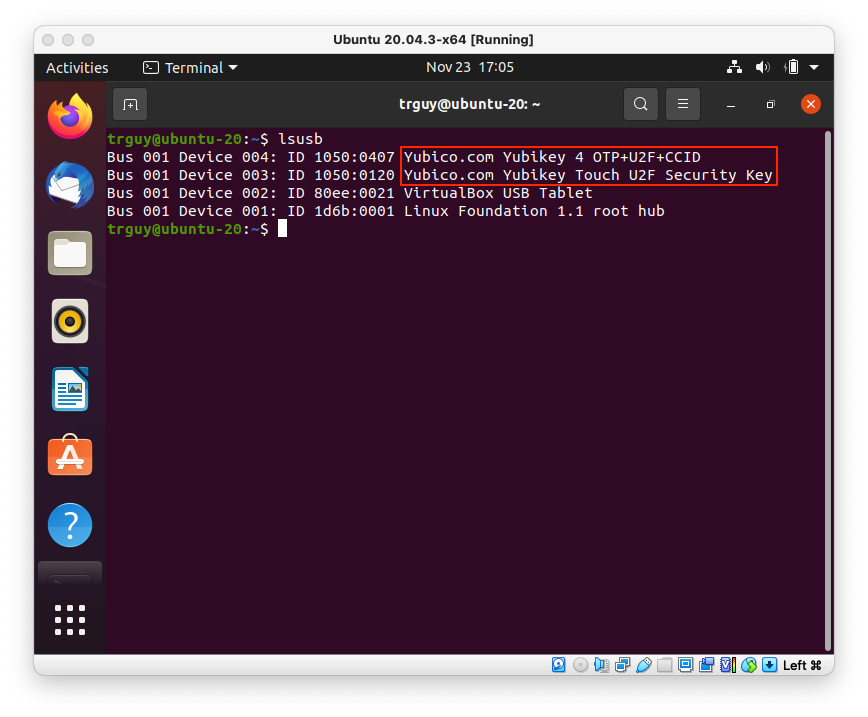This screenshot has height=717, width=868.
Task: Open the Help icon in the dock
Action: point(70,525)
